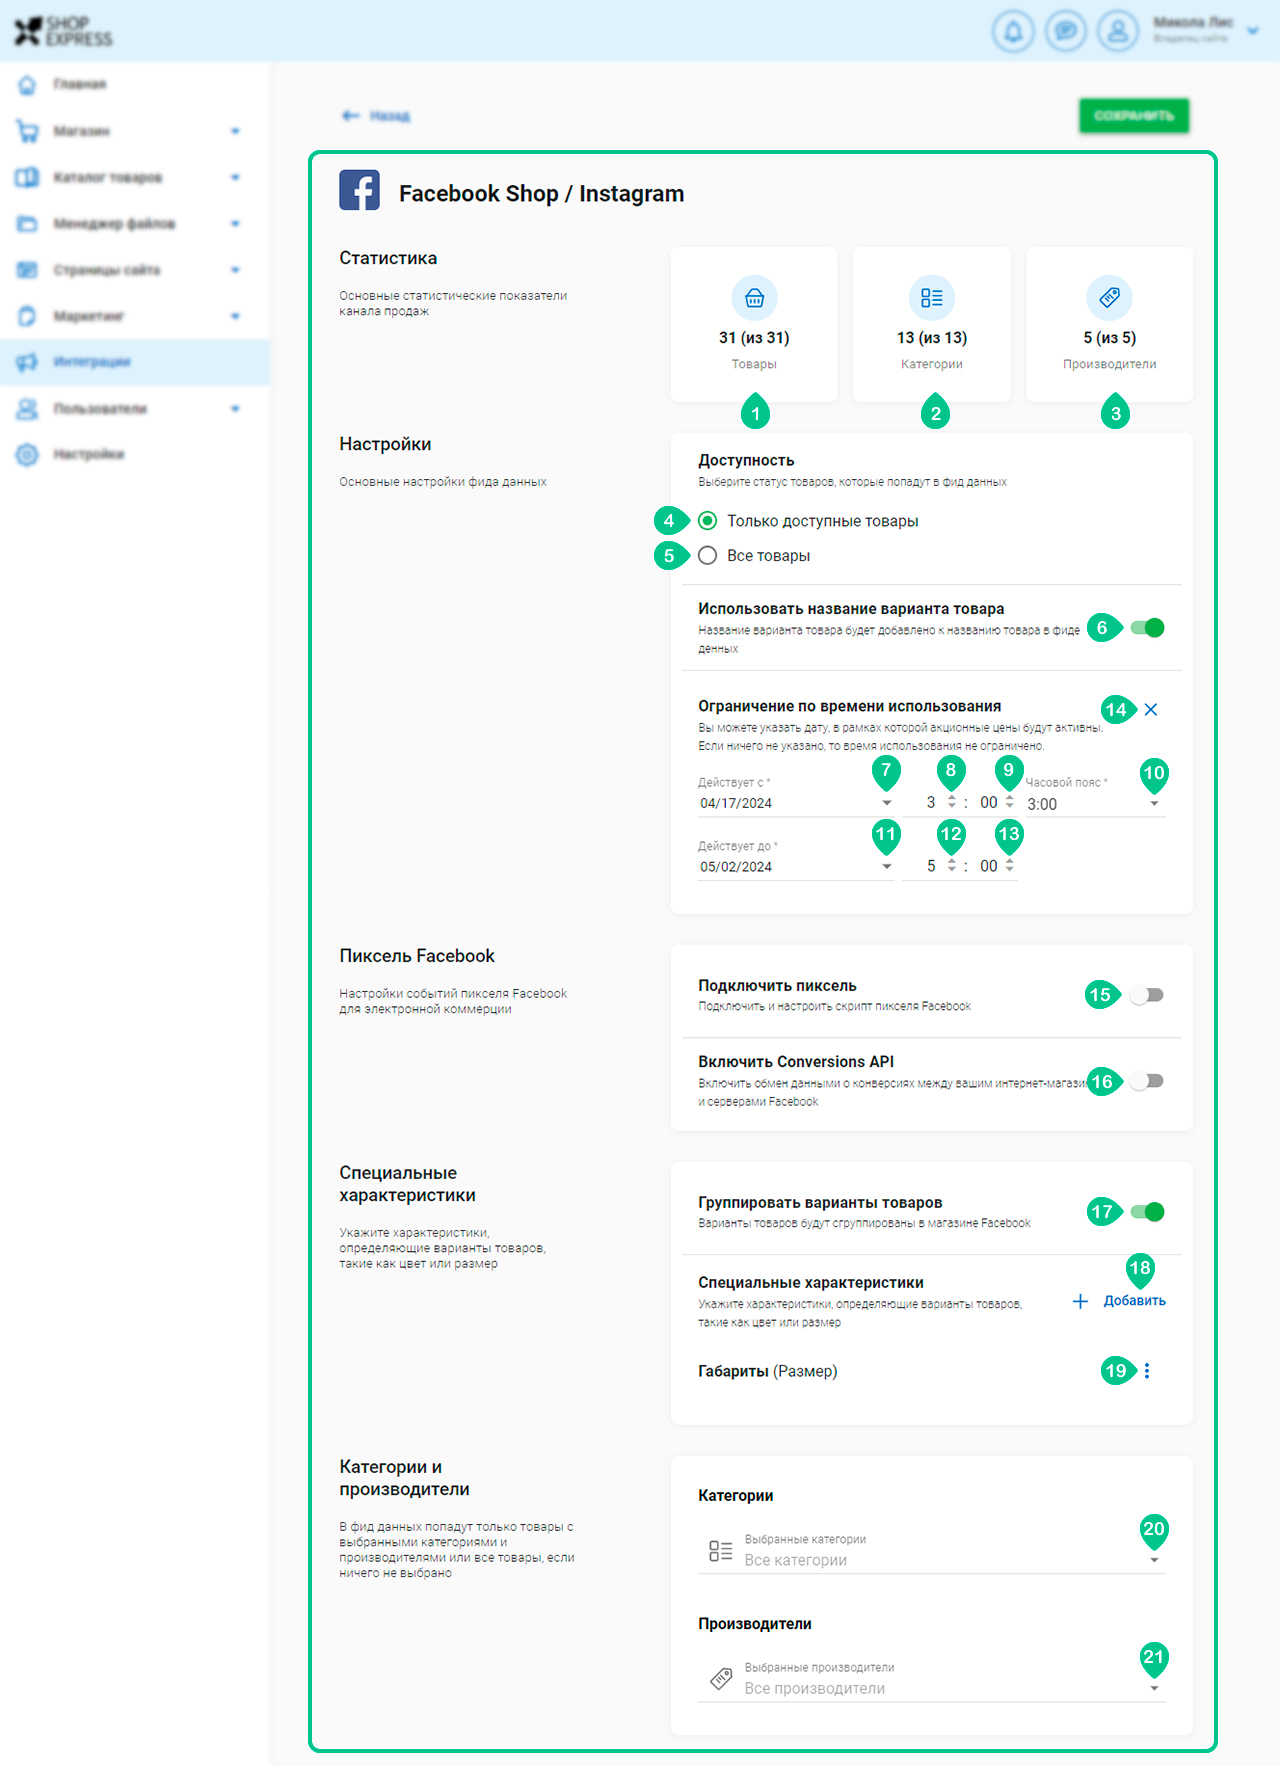Expand the user account menu chevron
Viewport: 1280px width, 1766px height.
[1253, 31]
